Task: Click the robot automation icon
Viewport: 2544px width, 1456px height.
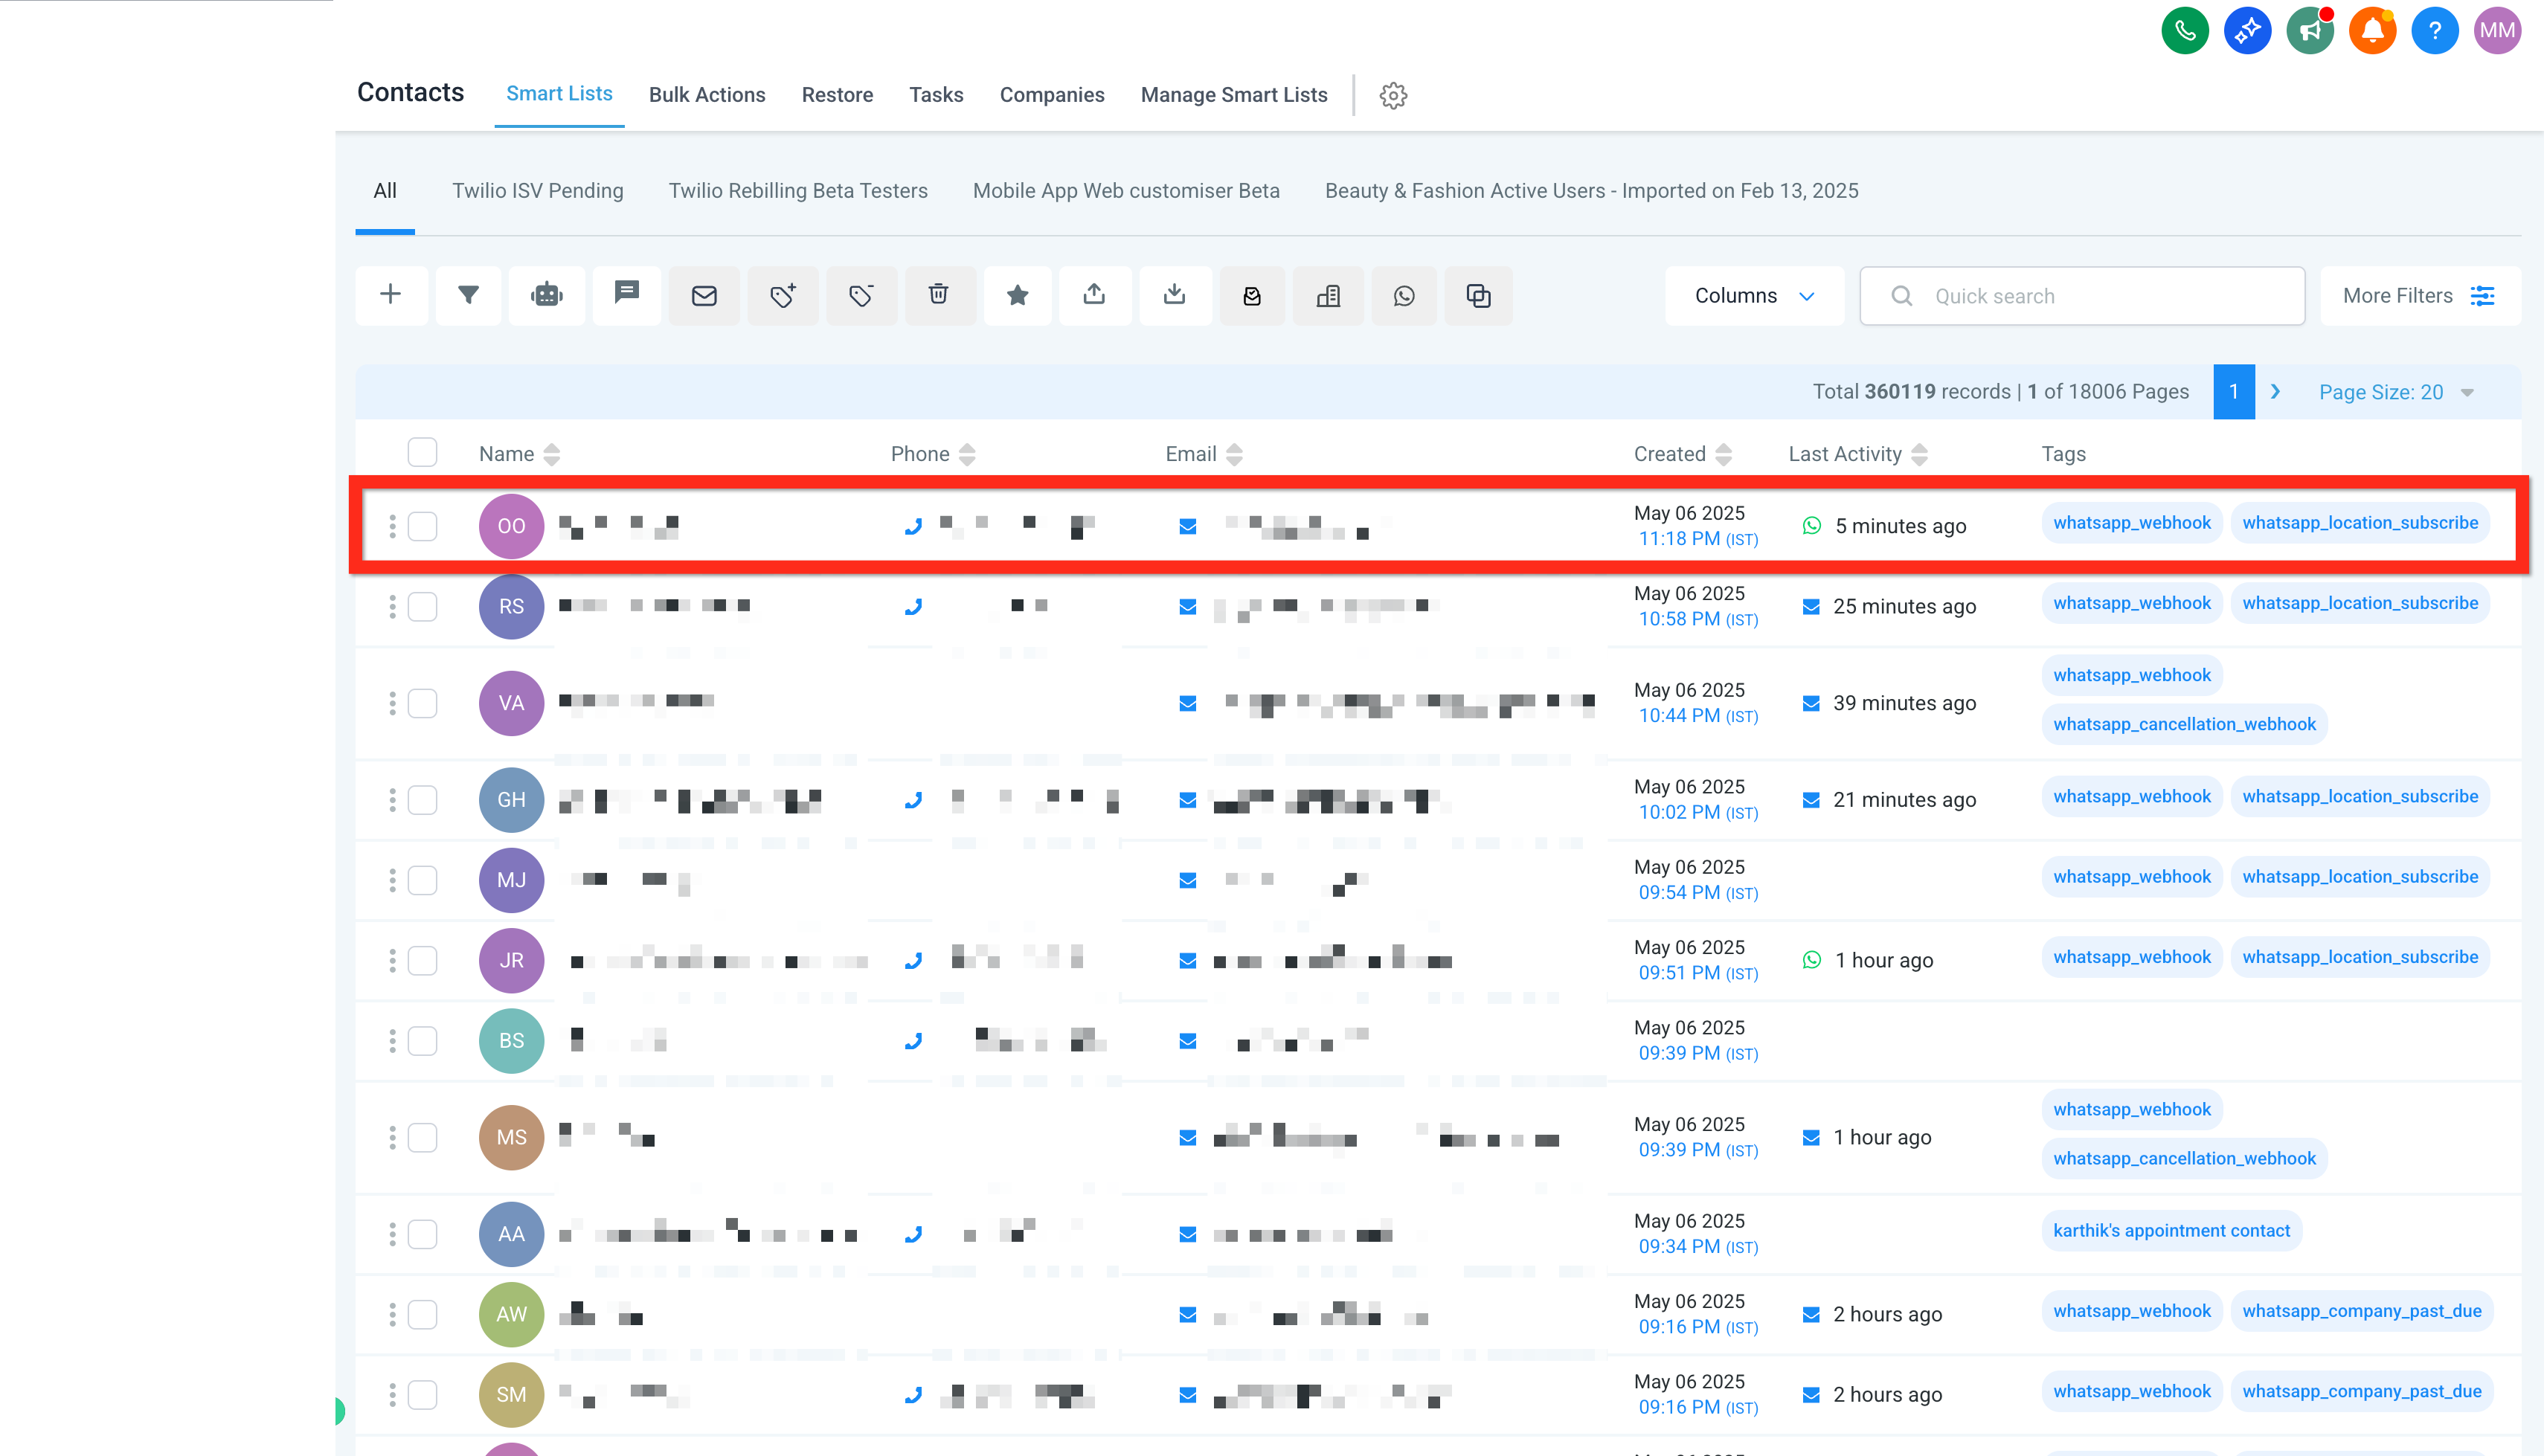Action: pyautogui.click(x=547, y=295)
